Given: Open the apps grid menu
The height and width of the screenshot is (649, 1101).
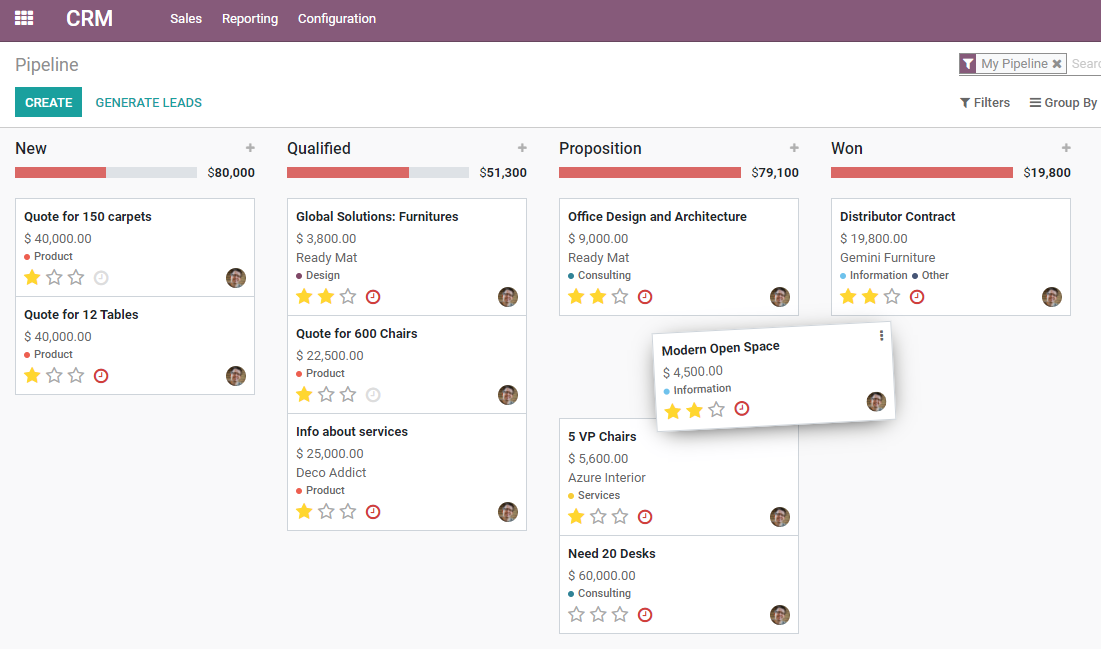Looking at the screenshot, I should (23, 18).
